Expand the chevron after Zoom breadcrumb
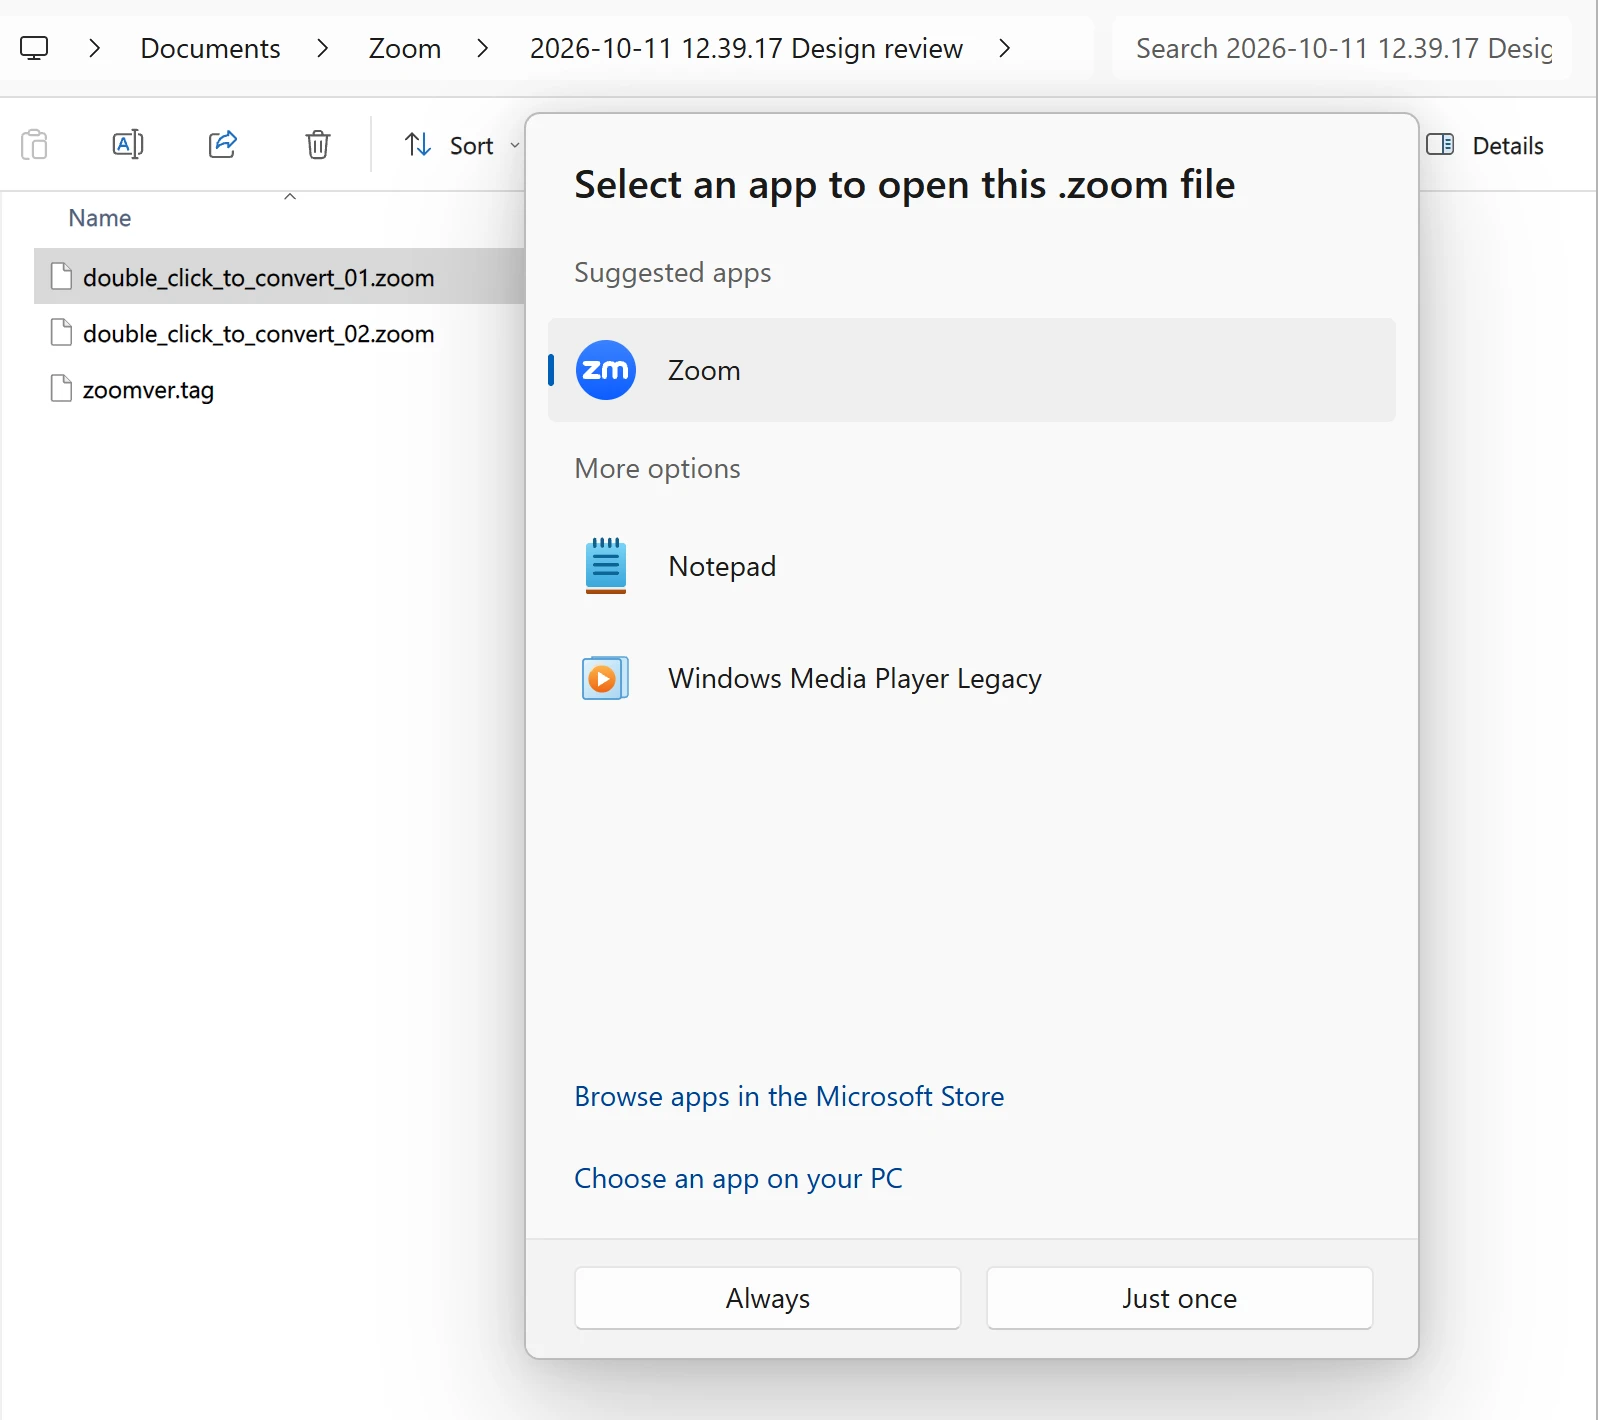 click(483, 48)
